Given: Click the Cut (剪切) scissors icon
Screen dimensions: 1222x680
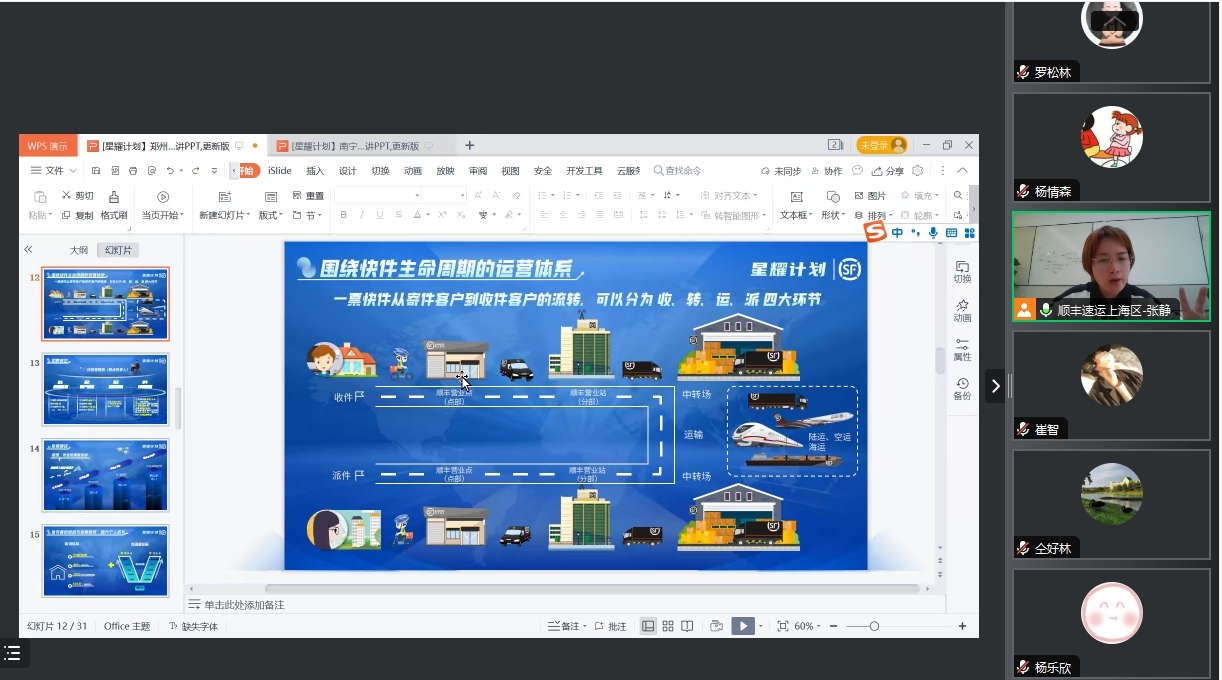Looking at the screenshot, I should (x=66, y=196).
